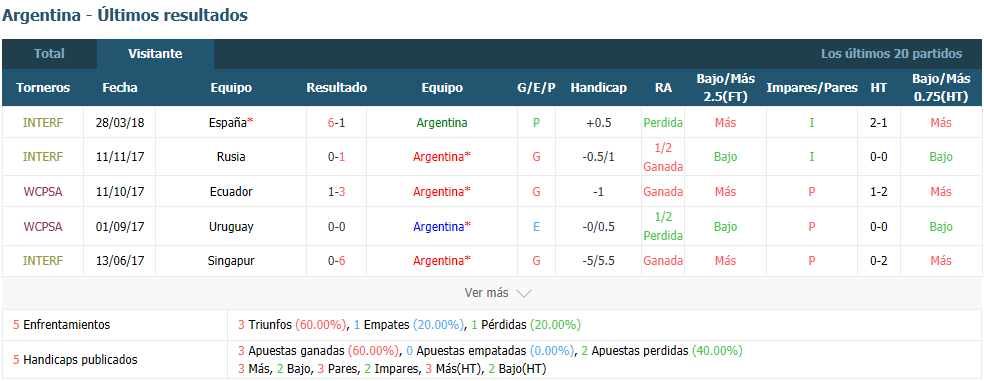Screen dimensions: 984x381
Task: Open the 1-3 result against Ecuador
Action: pyautogui.click(x=336, y=191)
